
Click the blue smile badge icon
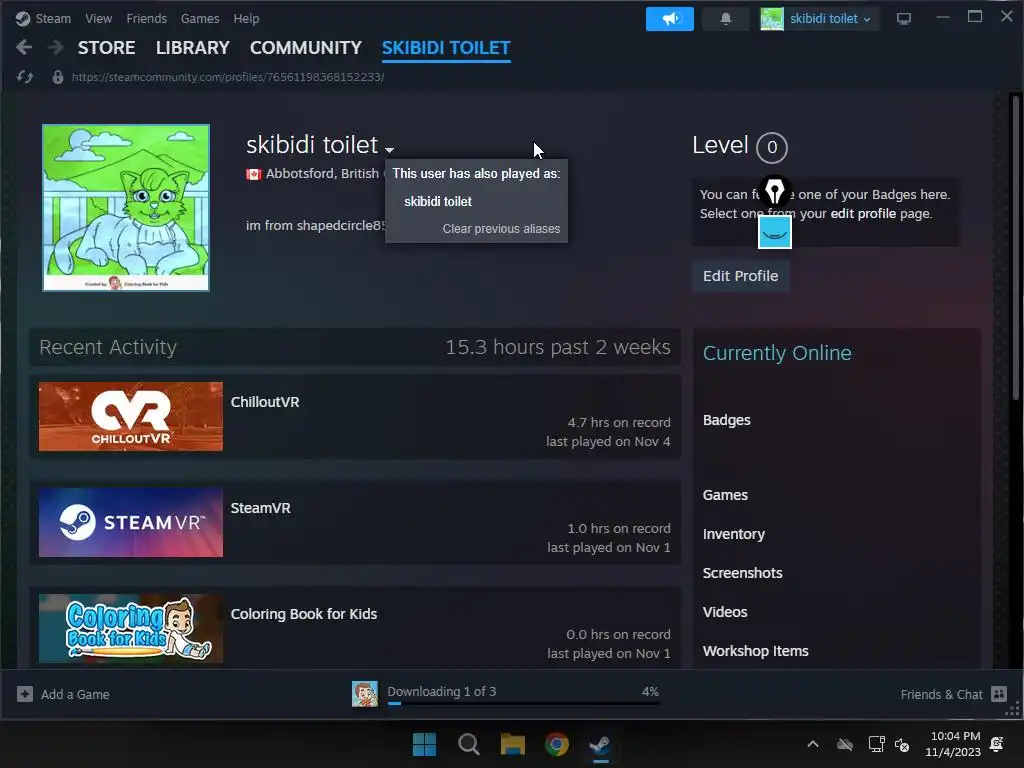tap(775, 232)
